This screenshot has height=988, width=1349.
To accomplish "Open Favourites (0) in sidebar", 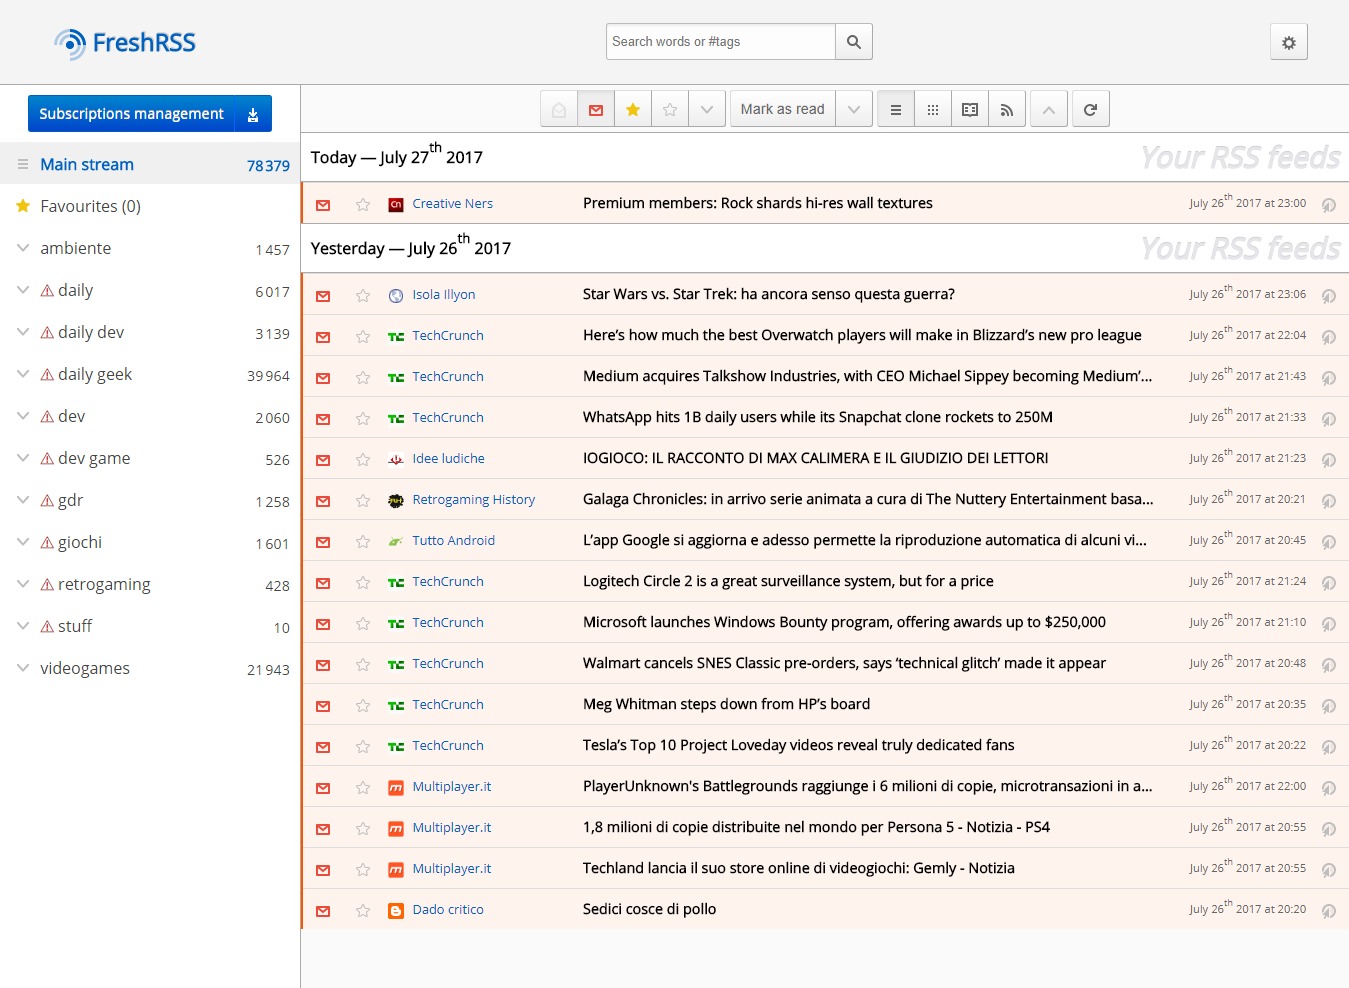I will pyautogui.click(x=90, y=207).
